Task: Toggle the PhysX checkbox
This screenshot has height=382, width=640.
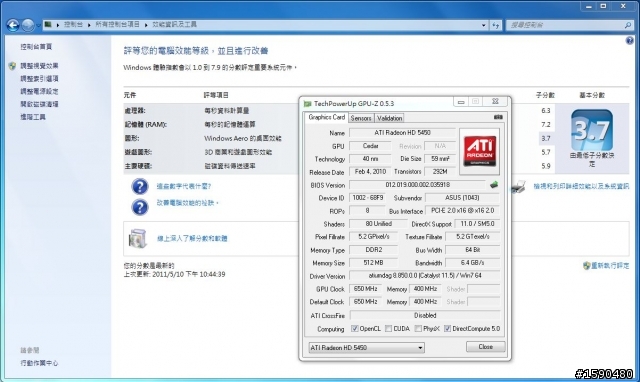Action: (x=418, y=329)
